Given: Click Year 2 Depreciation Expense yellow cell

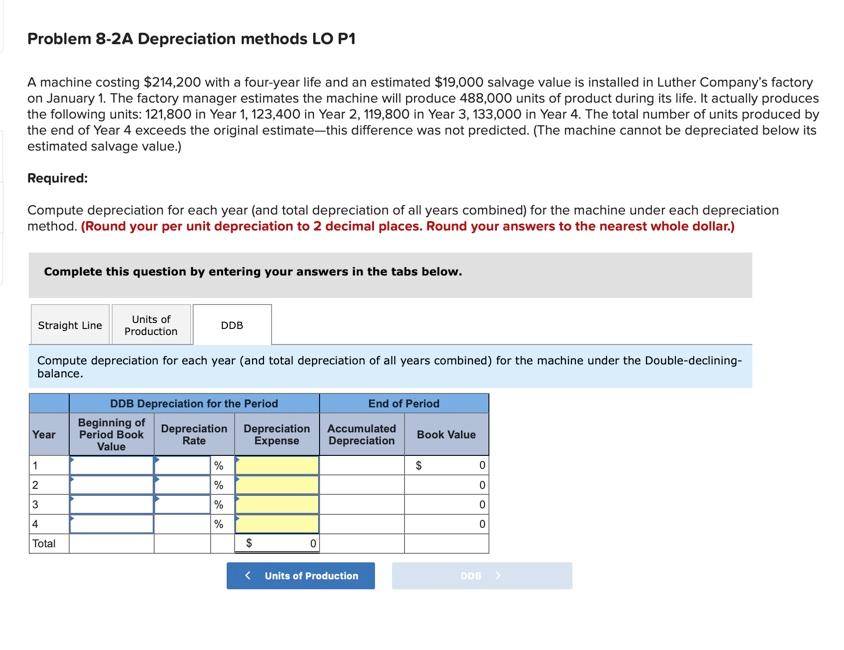Looking at the screenshot, I should pyautogui.click(x=277, y=485).
